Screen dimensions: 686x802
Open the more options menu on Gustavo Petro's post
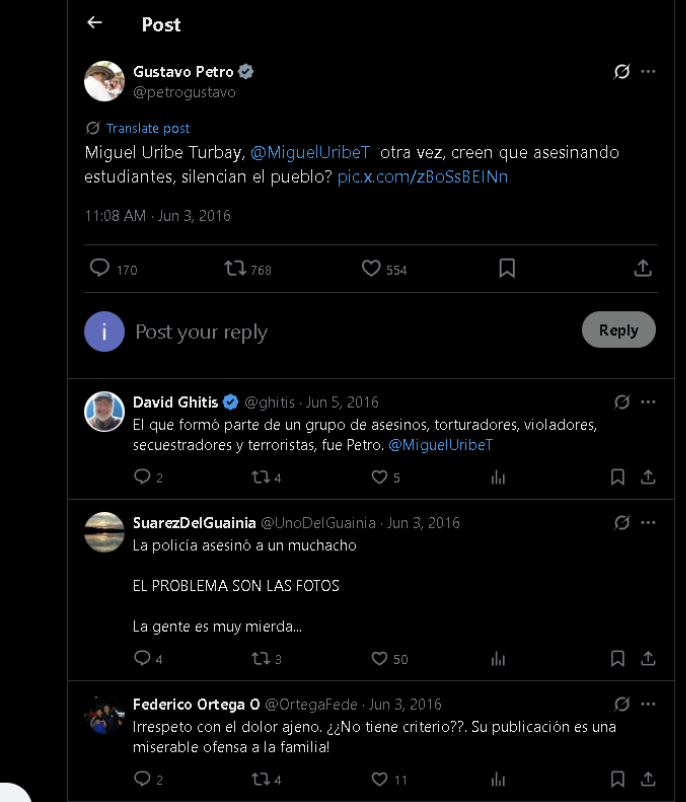[648, 72]
